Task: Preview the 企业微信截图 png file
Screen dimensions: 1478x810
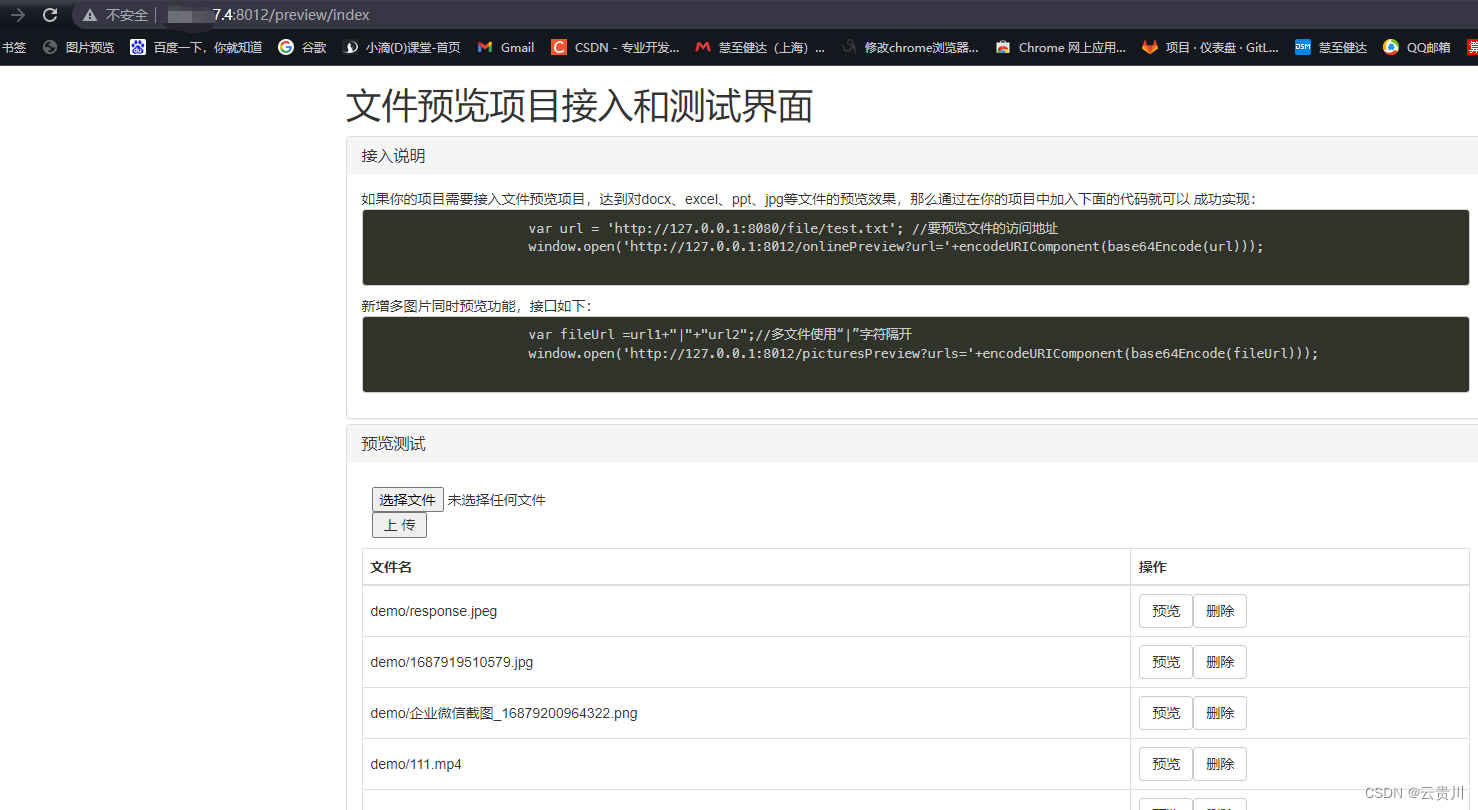Action: coord(1165,712)
